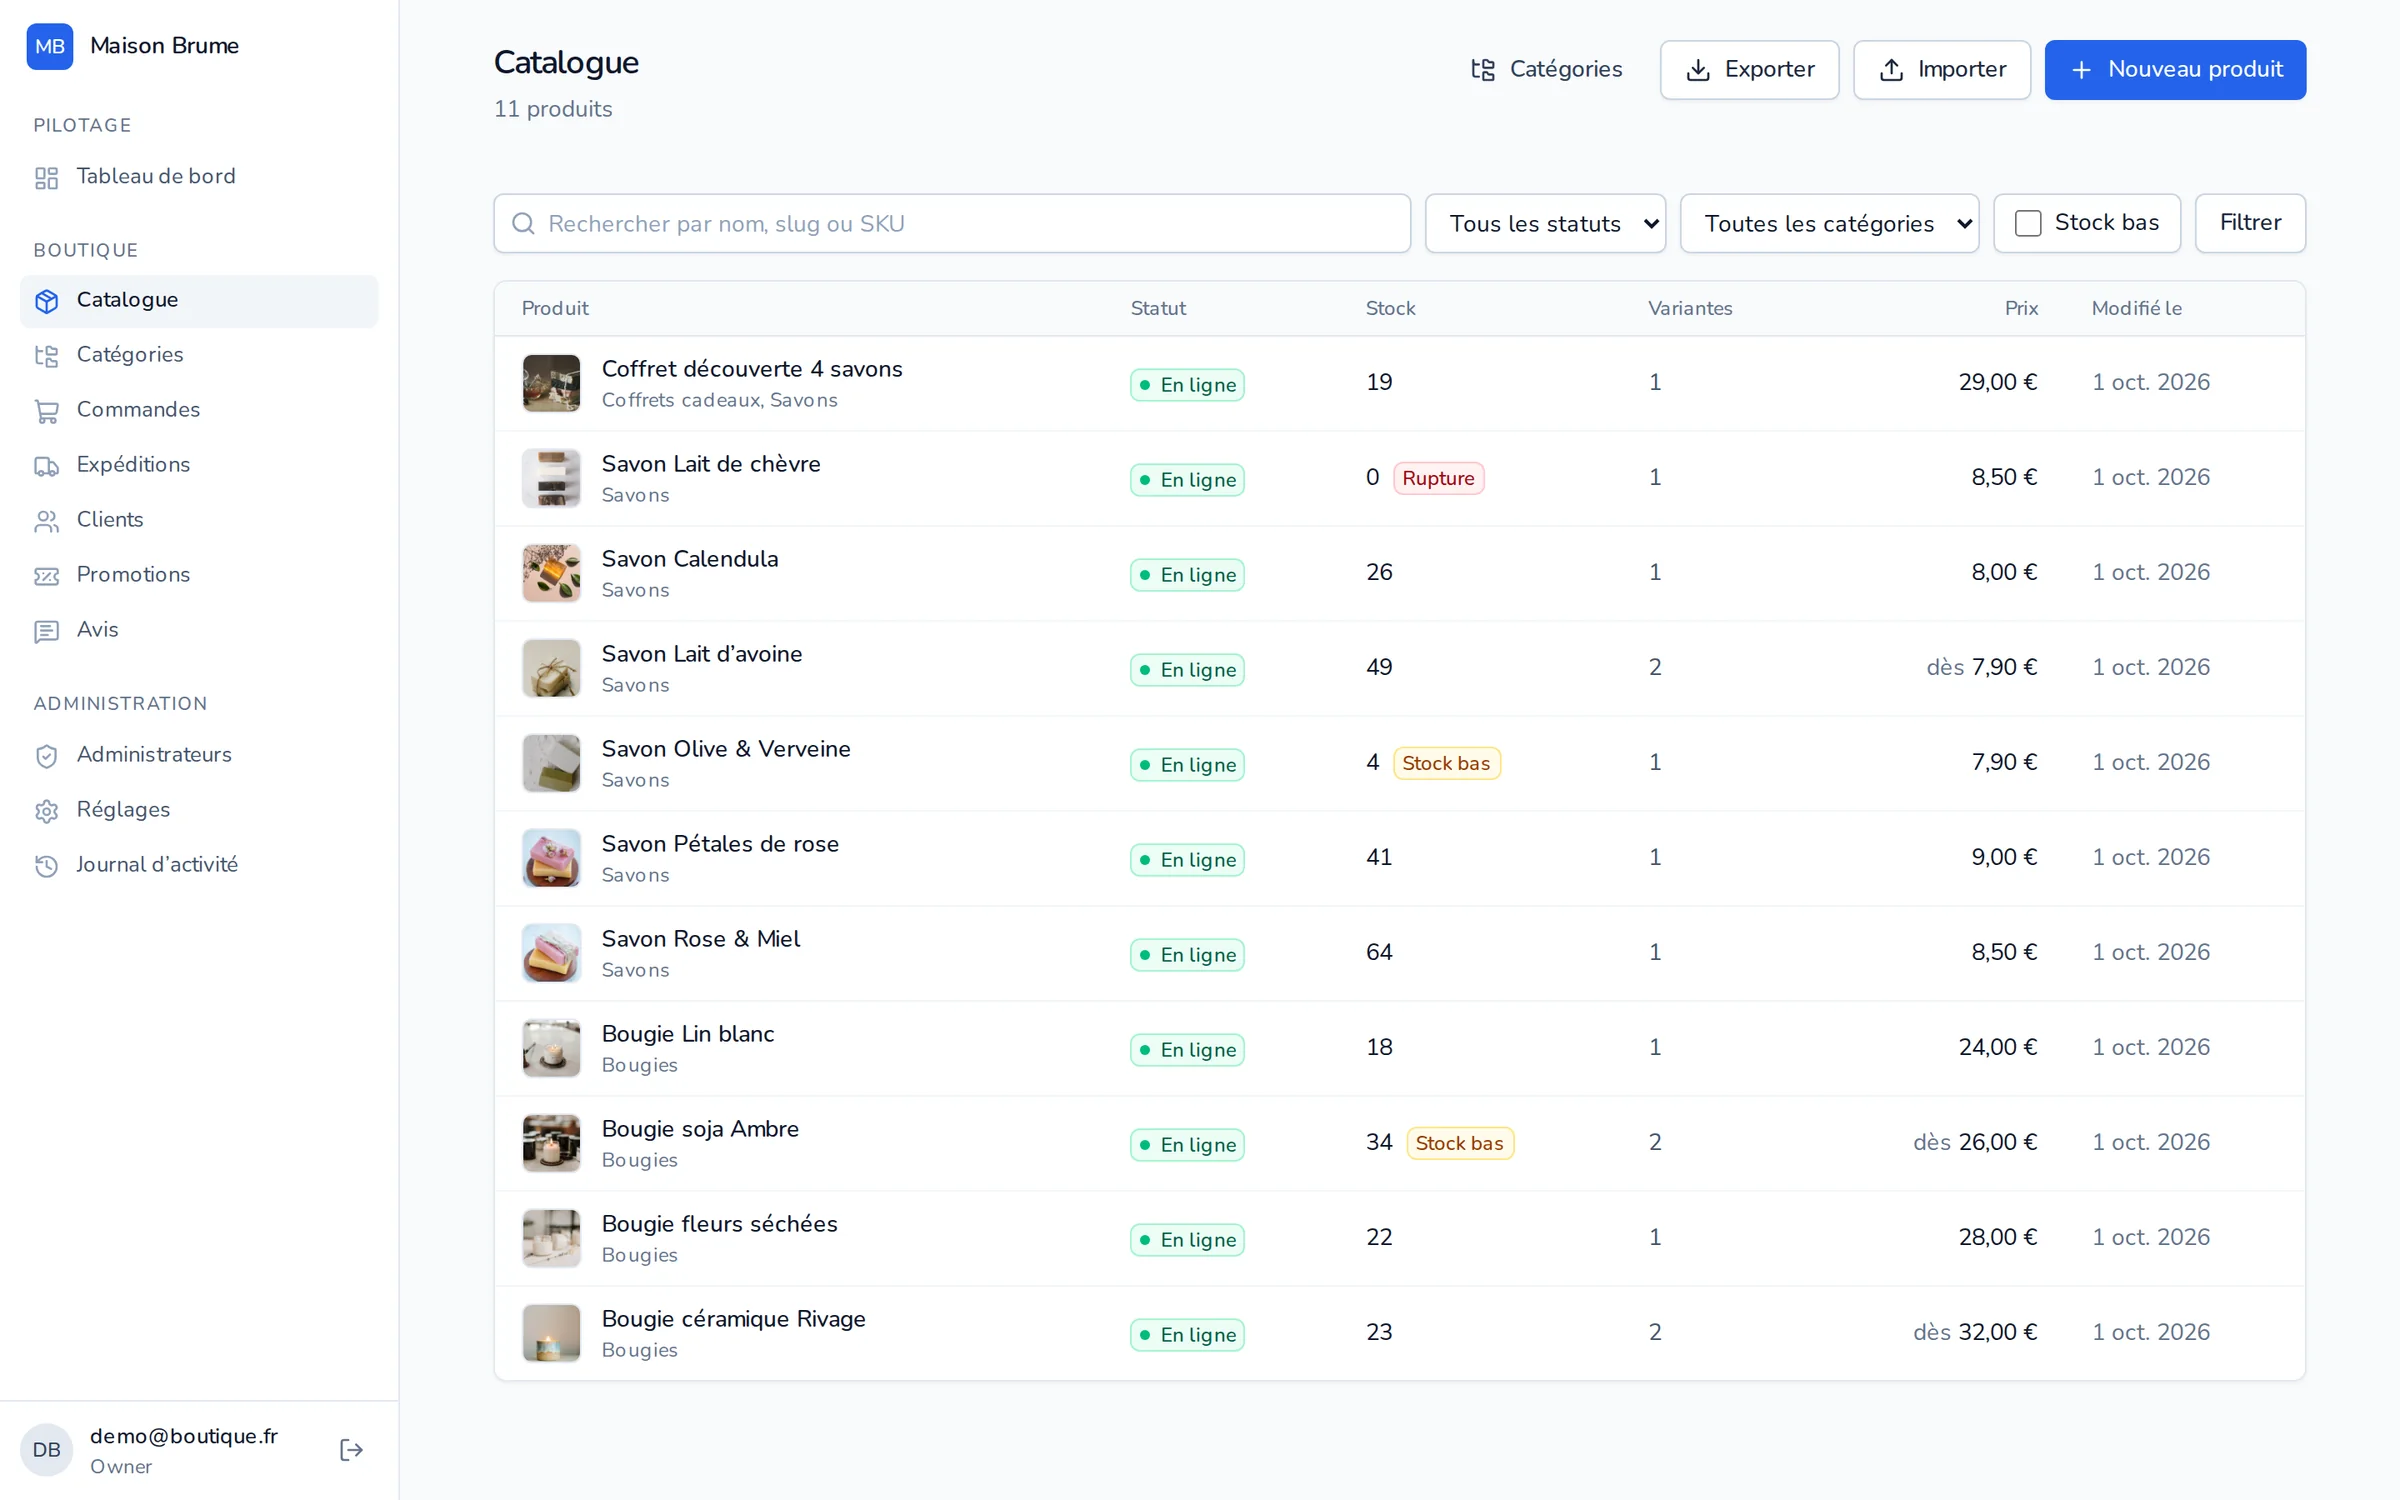Sort by the Prix column header
Image resolution: width=2400 pixels, height=1500 pixels.
pyautogui.click(x=2021, y=308)
